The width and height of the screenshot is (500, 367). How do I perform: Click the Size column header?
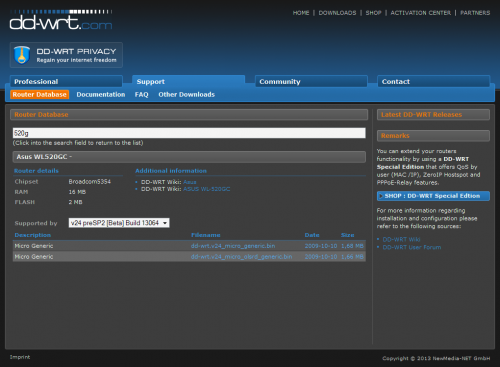(347, 235)
